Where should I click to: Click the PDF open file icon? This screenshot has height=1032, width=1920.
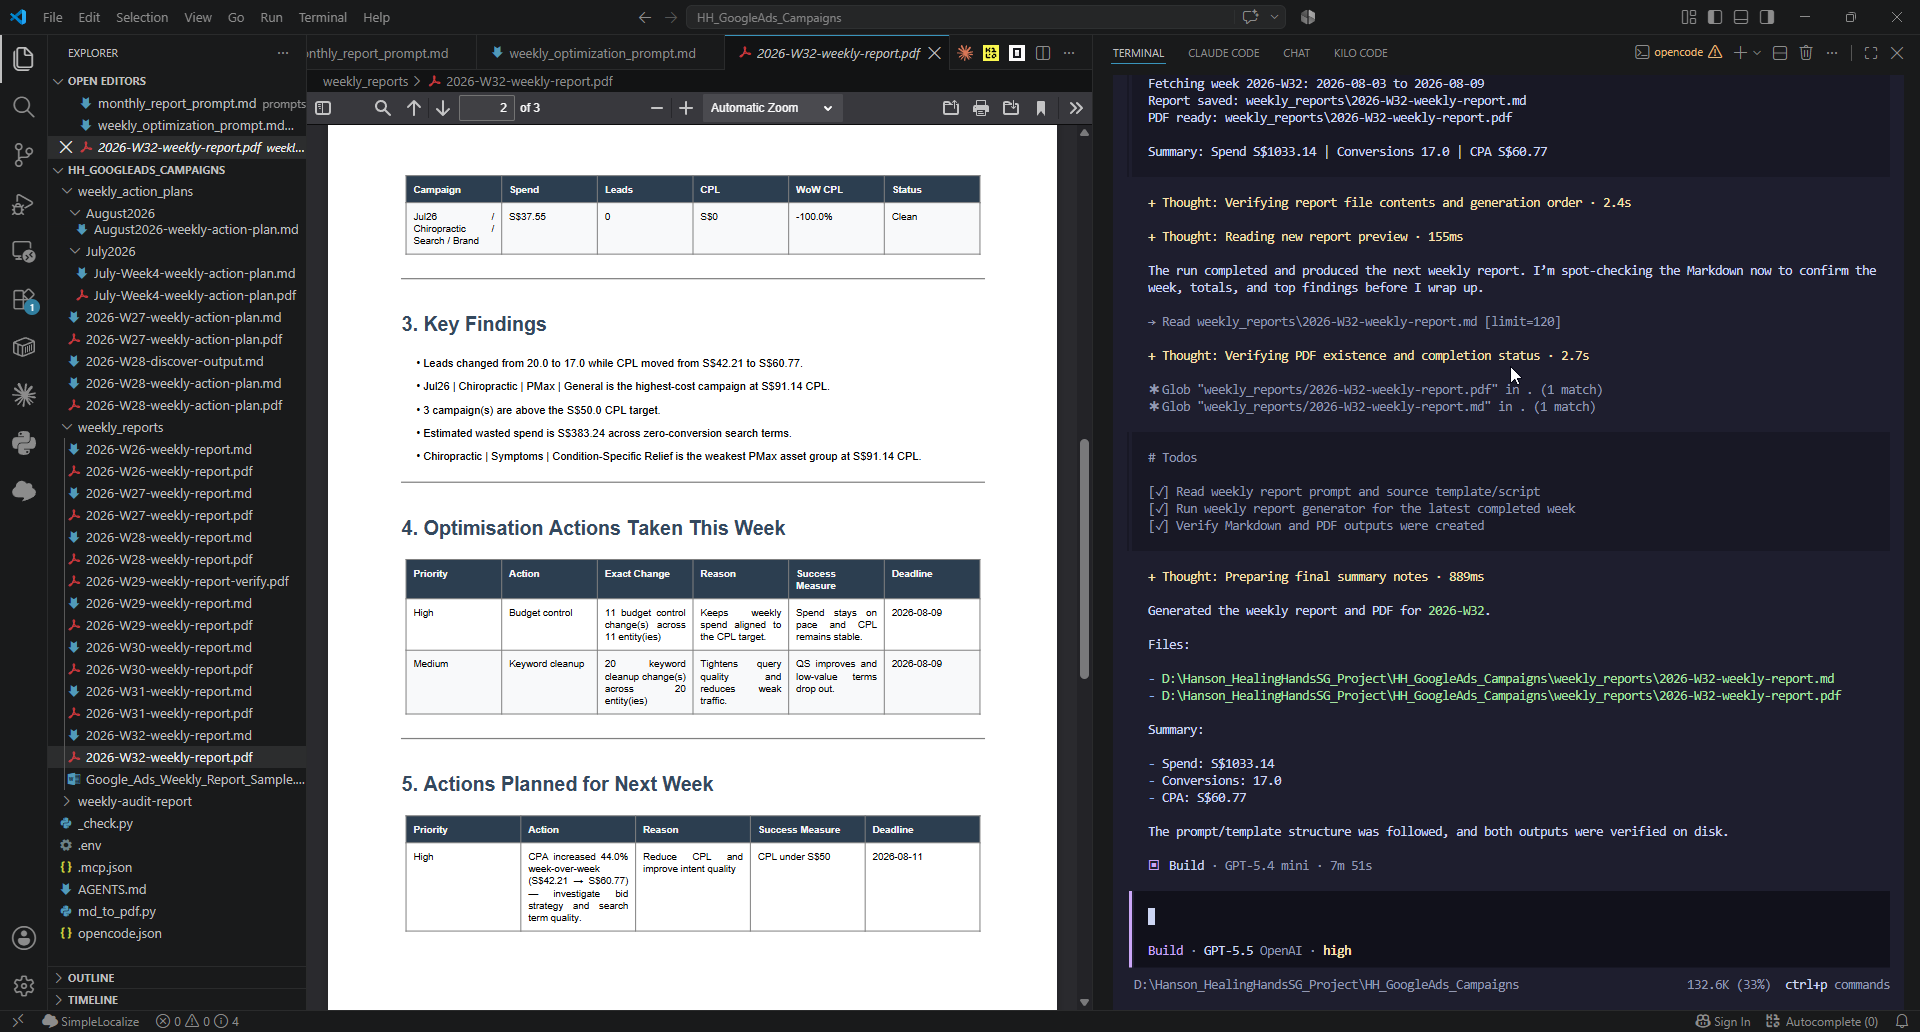[x=951, y=108]
